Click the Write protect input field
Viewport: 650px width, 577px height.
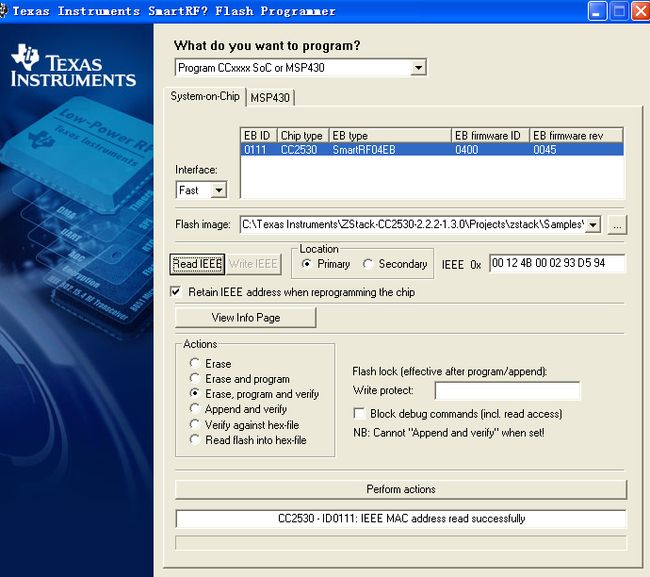pos(507,391)
